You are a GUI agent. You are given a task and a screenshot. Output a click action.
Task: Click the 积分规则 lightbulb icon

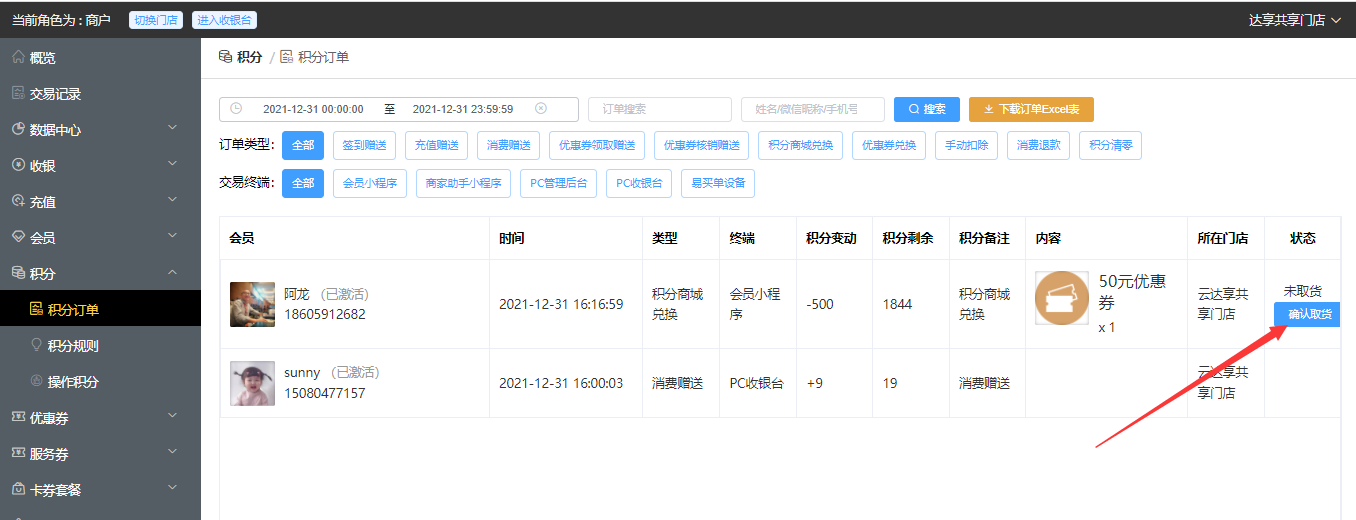37,345
